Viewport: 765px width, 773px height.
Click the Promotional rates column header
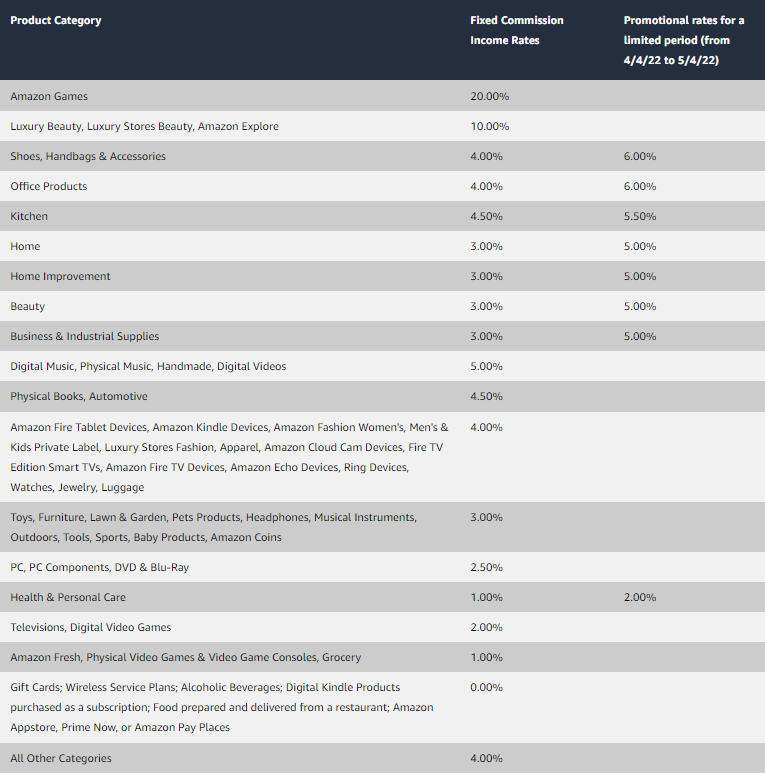click(x=684, y=40)
